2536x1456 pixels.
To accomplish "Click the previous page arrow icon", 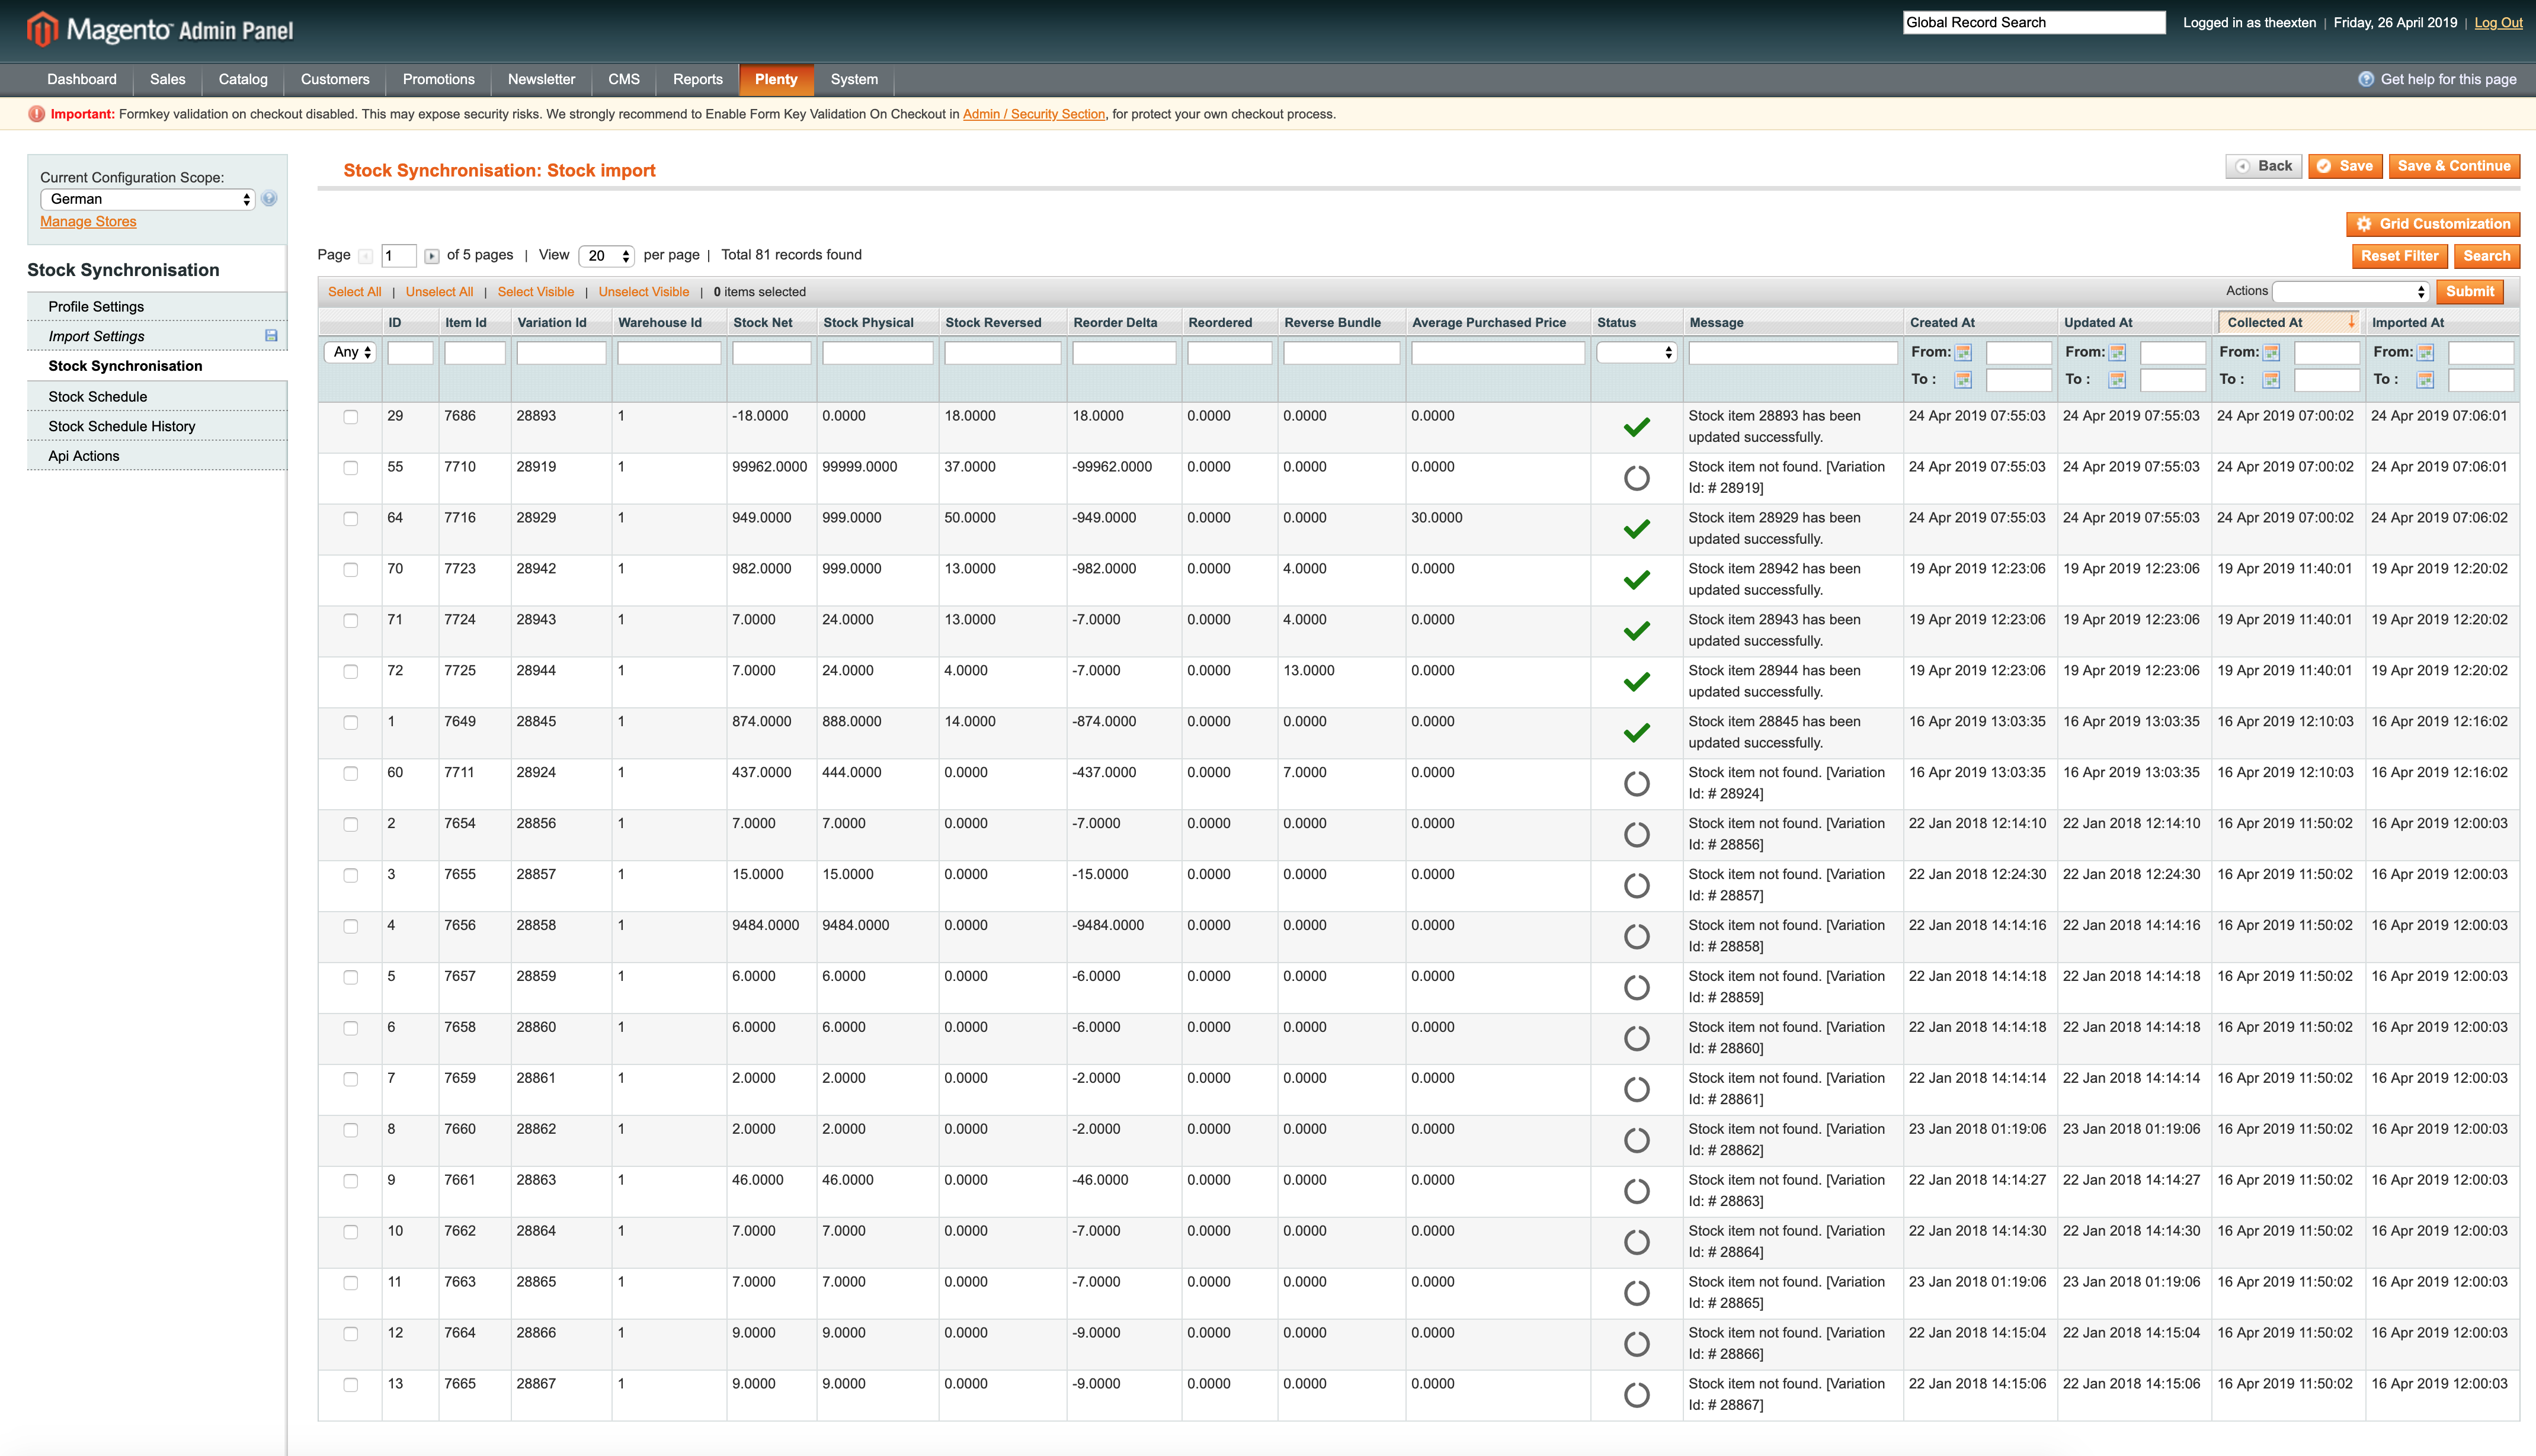I will click(x=366, y=256).
